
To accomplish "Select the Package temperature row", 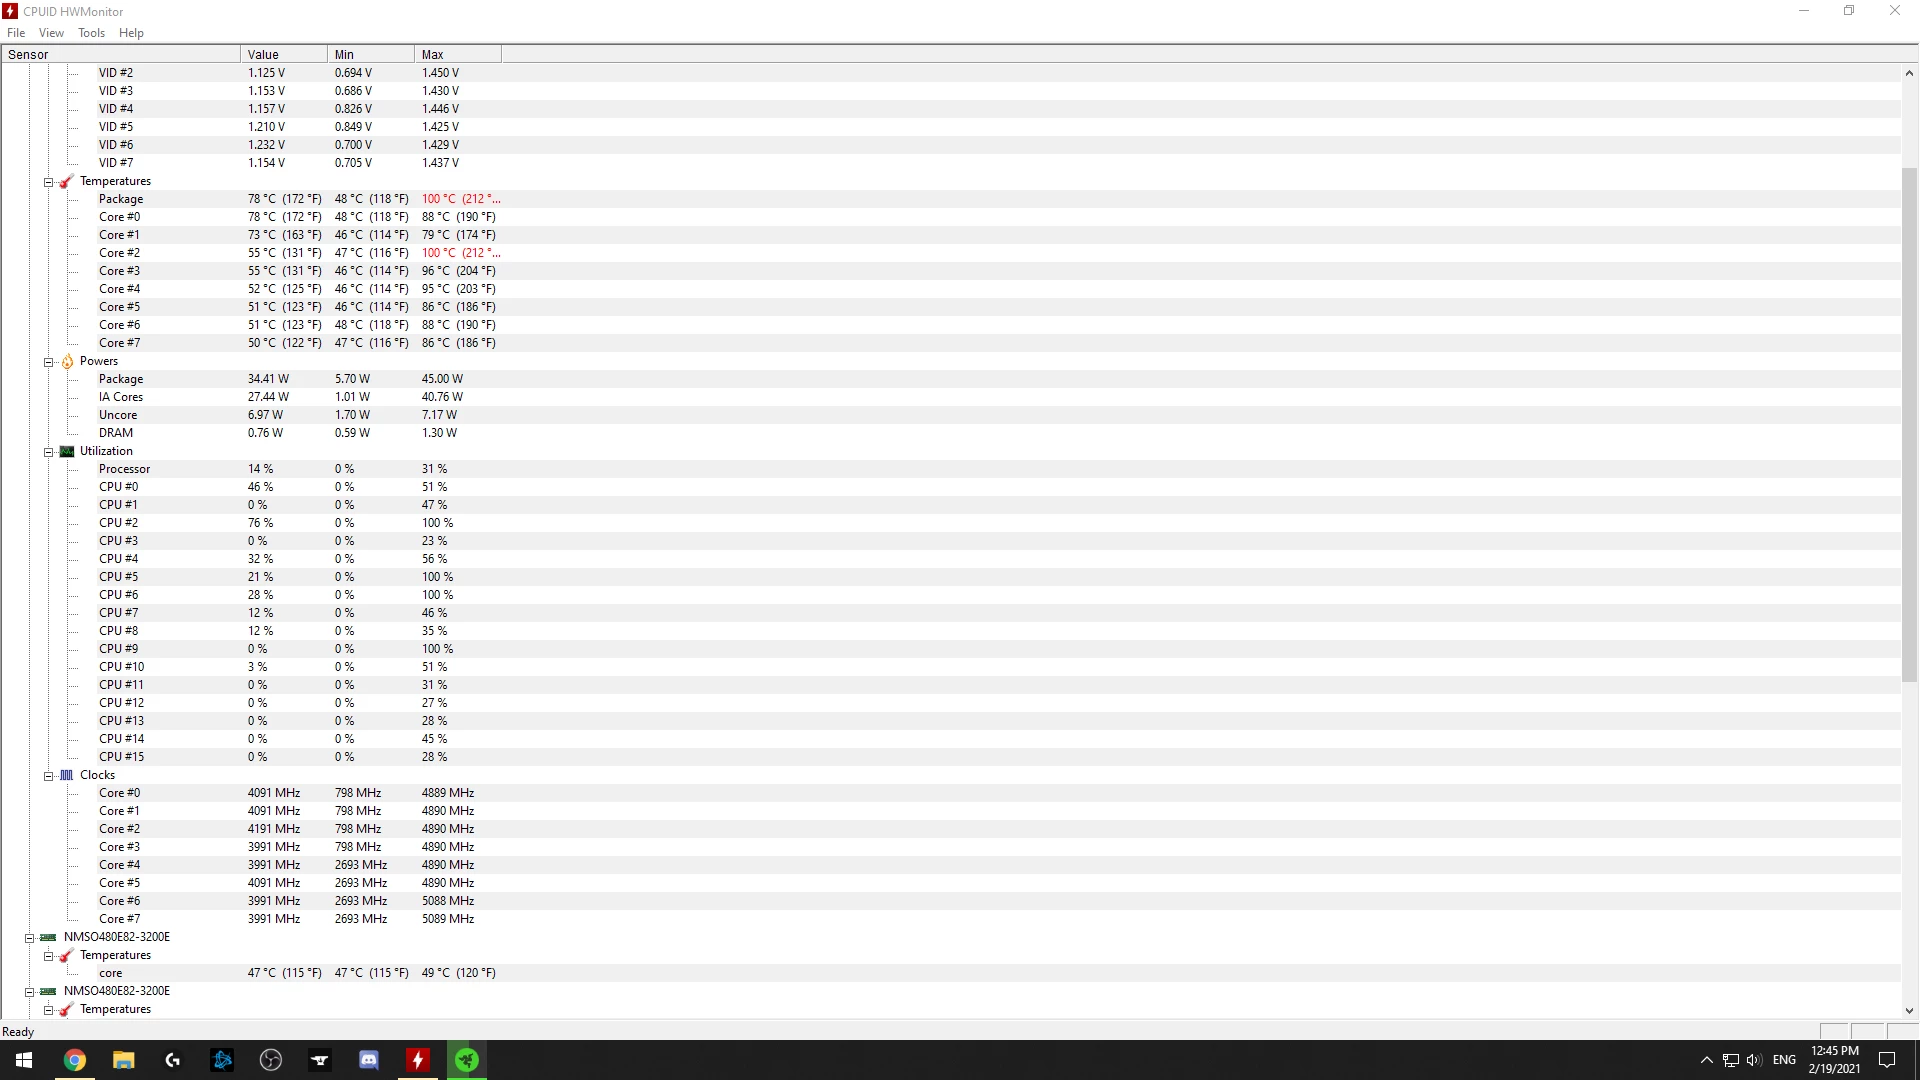I will pos(121,199).
